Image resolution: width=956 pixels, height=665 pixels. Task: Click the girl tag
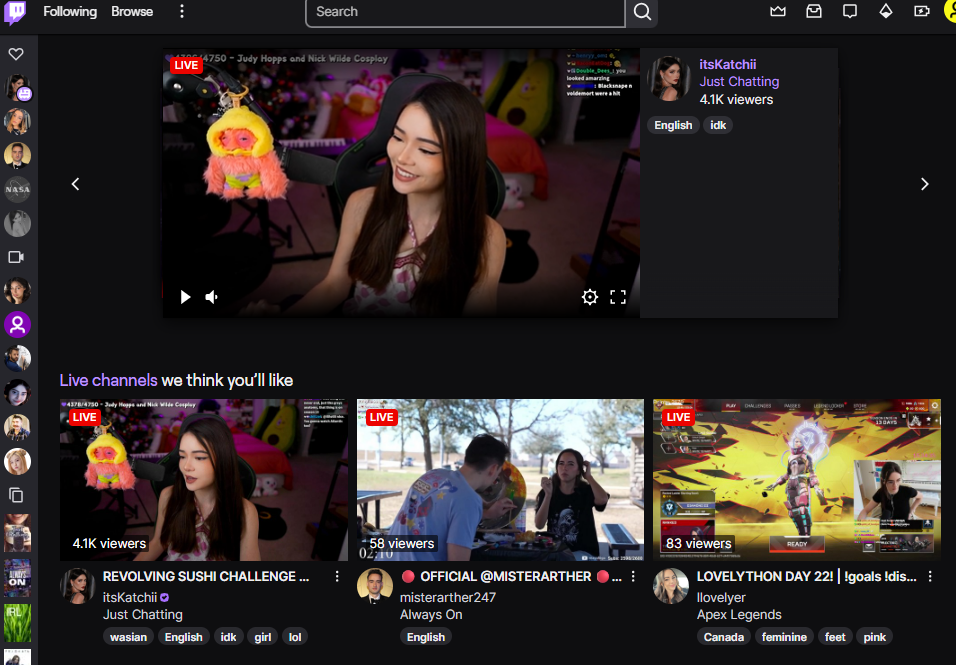[x=263, y=637]
